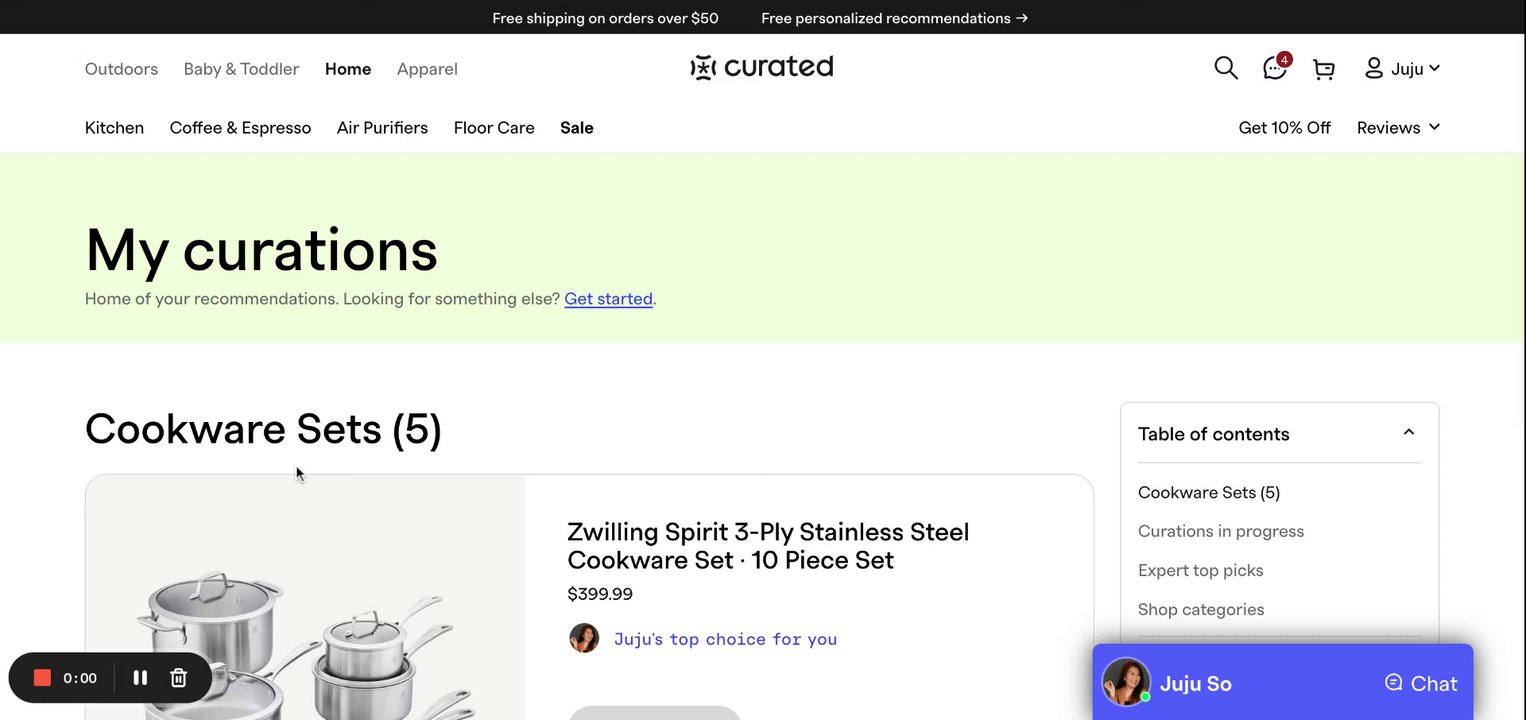Pause the recording
Image resolution: width=1526 pixels, height=720 pixels.
coord(140,678)
